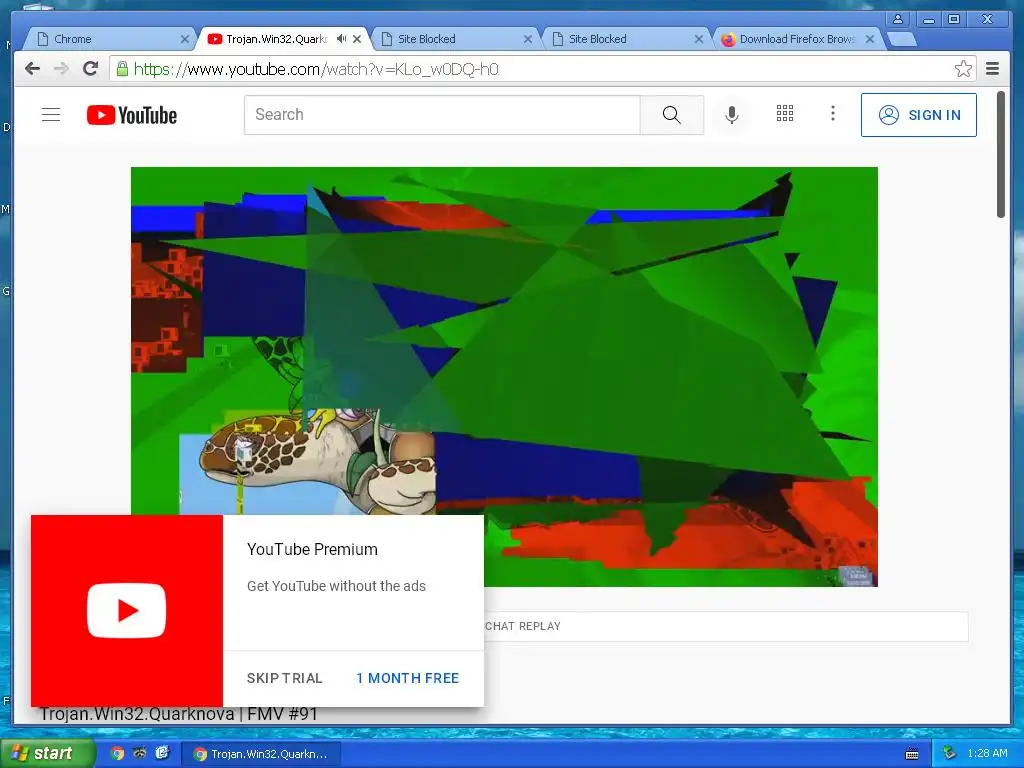This screenshot has height=768, width=1024.
Task: Click the red YouTube Premium logo image
Action: point(127,611)
